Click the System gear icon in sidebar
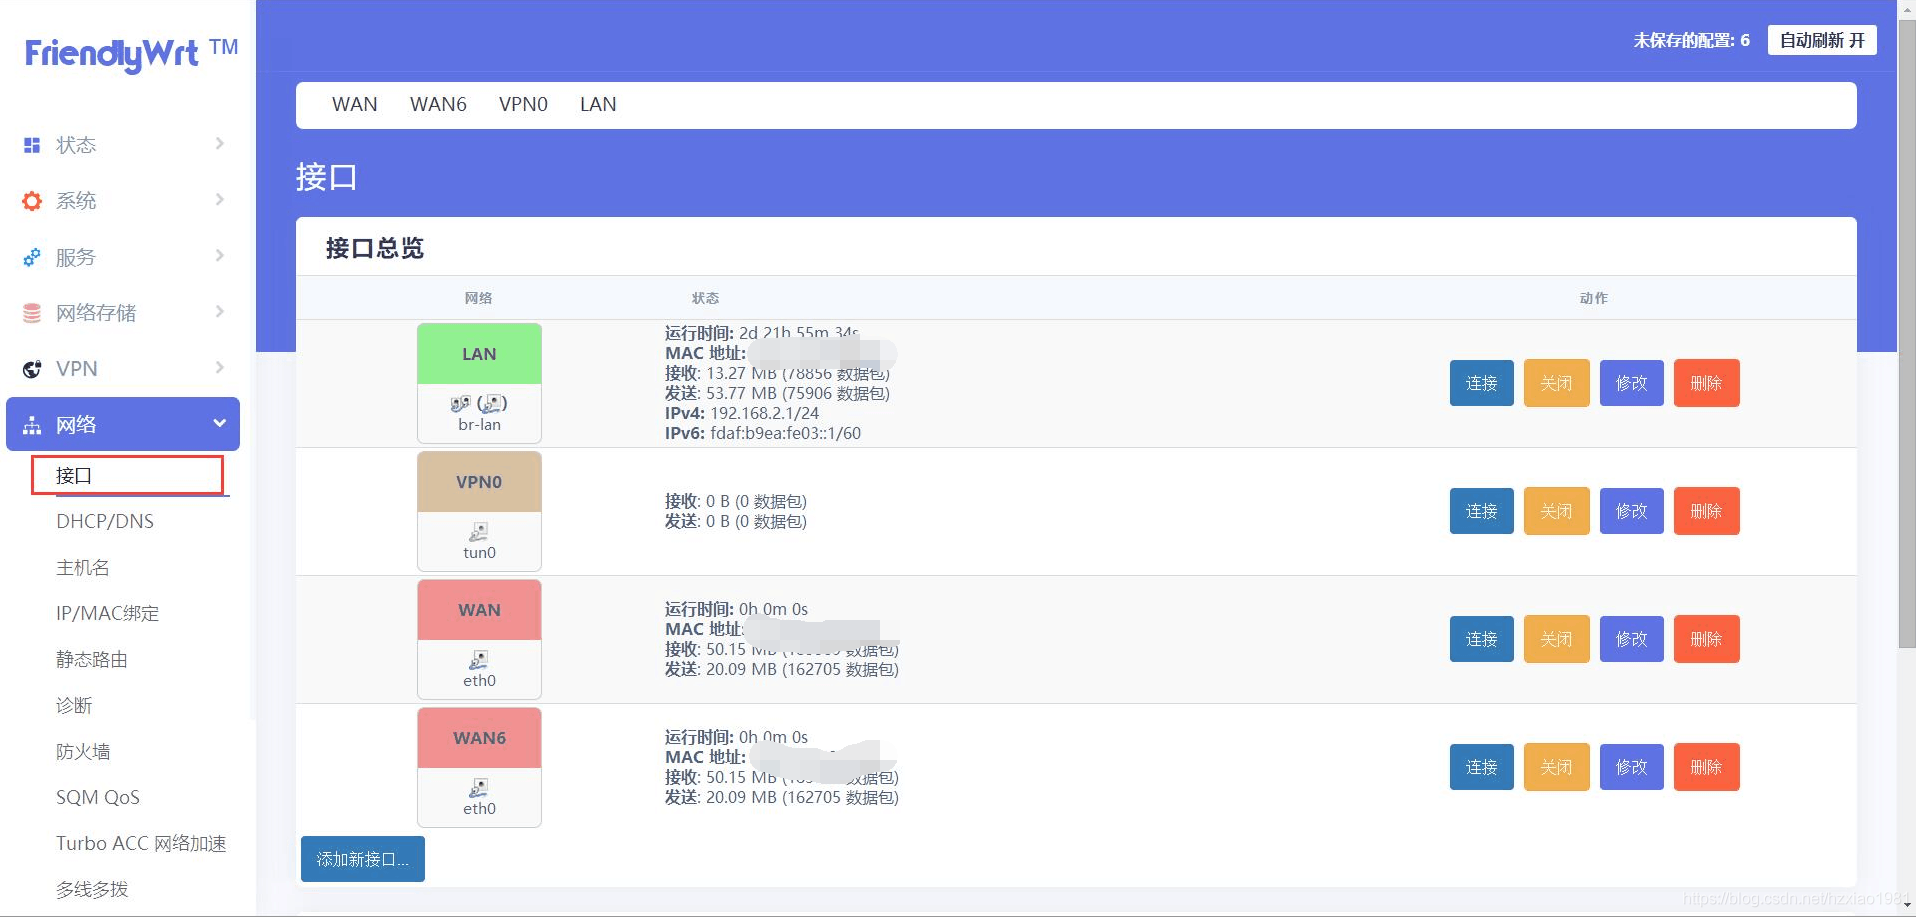This screenshot has width=1918, height=917. [32, 201]
